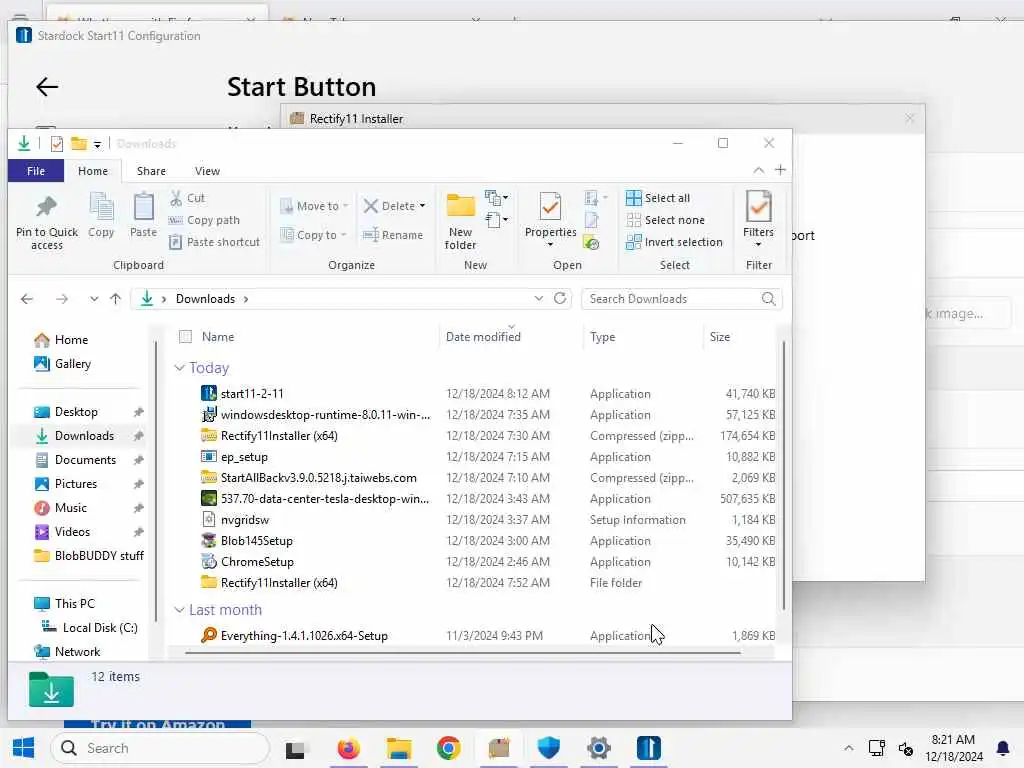Screen dimensions: 1024x768
Task: Click the Task View taskbar icon
Action: click(x=295, y=750)
